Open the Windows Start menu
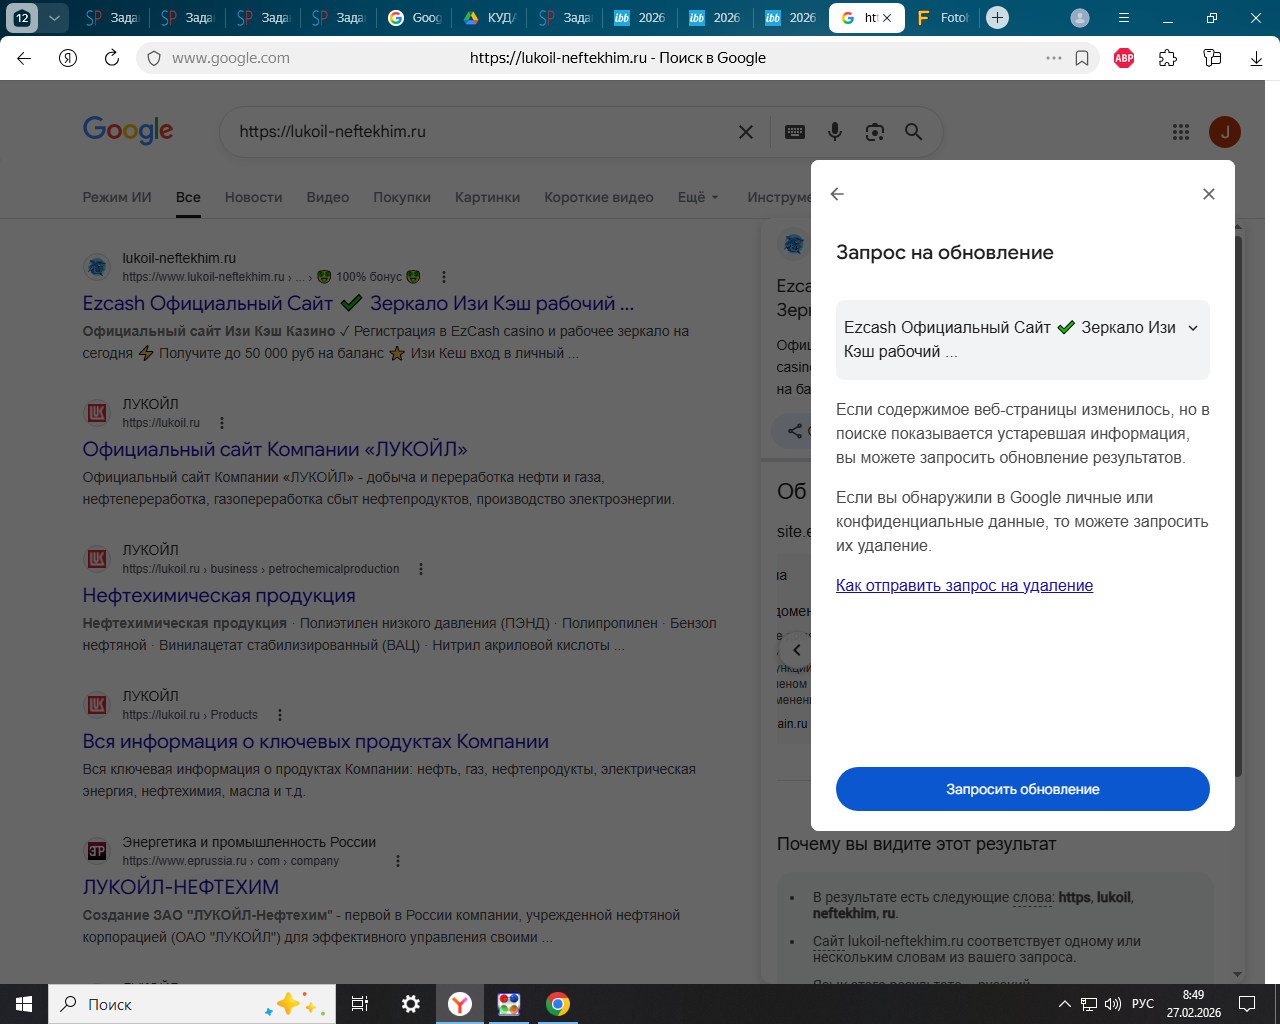Image resolution: width=1280 pixels, height=1024 pixels. pyautogui.click(x=24, y=1004)
